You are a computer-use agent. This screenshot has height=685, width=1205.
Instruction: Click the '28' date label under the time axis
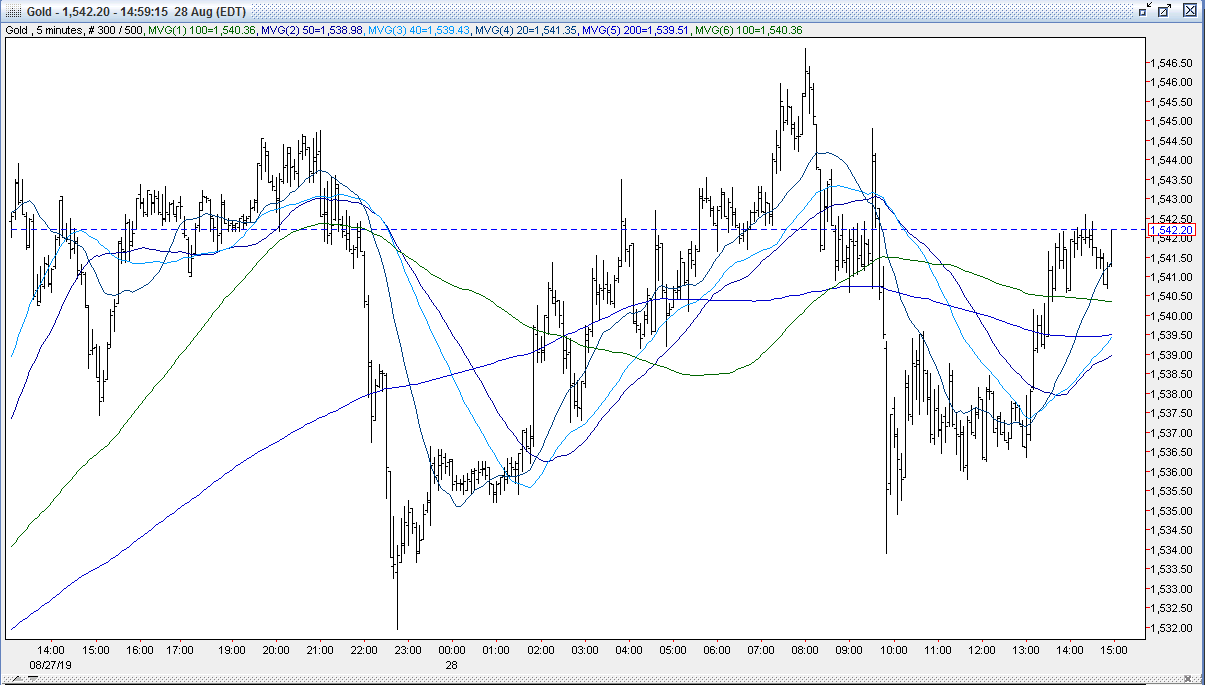[452, 664]
